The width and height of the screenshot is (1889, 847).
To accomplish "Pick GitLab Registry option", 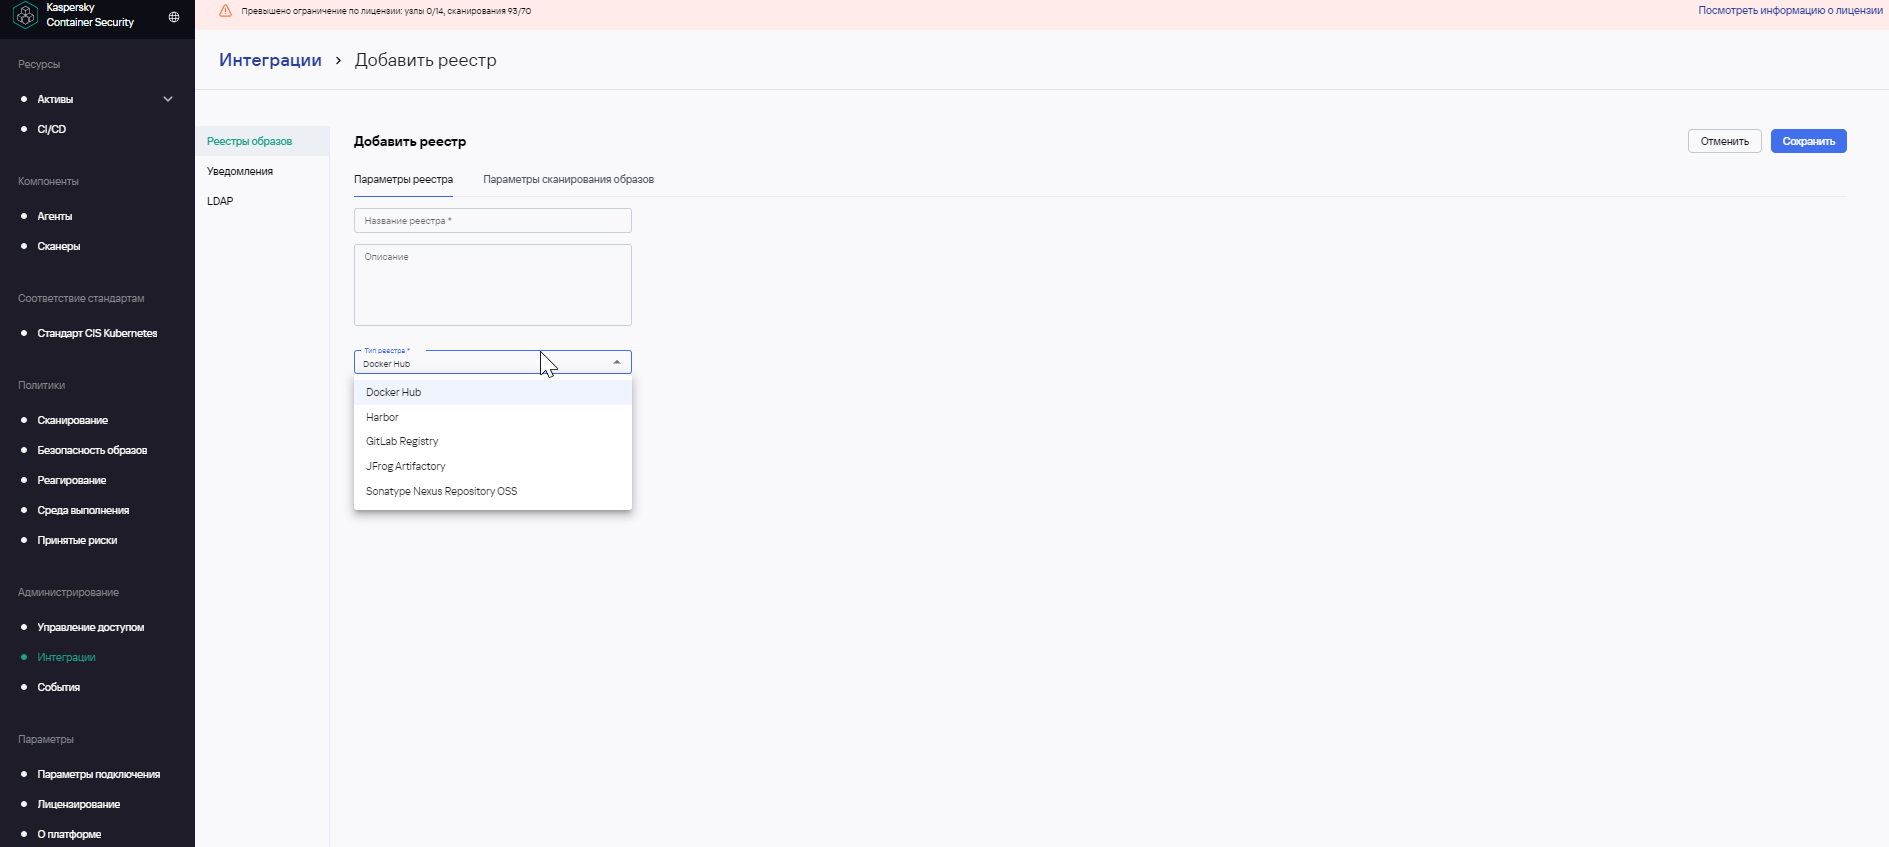I will (x=493, y=441).
